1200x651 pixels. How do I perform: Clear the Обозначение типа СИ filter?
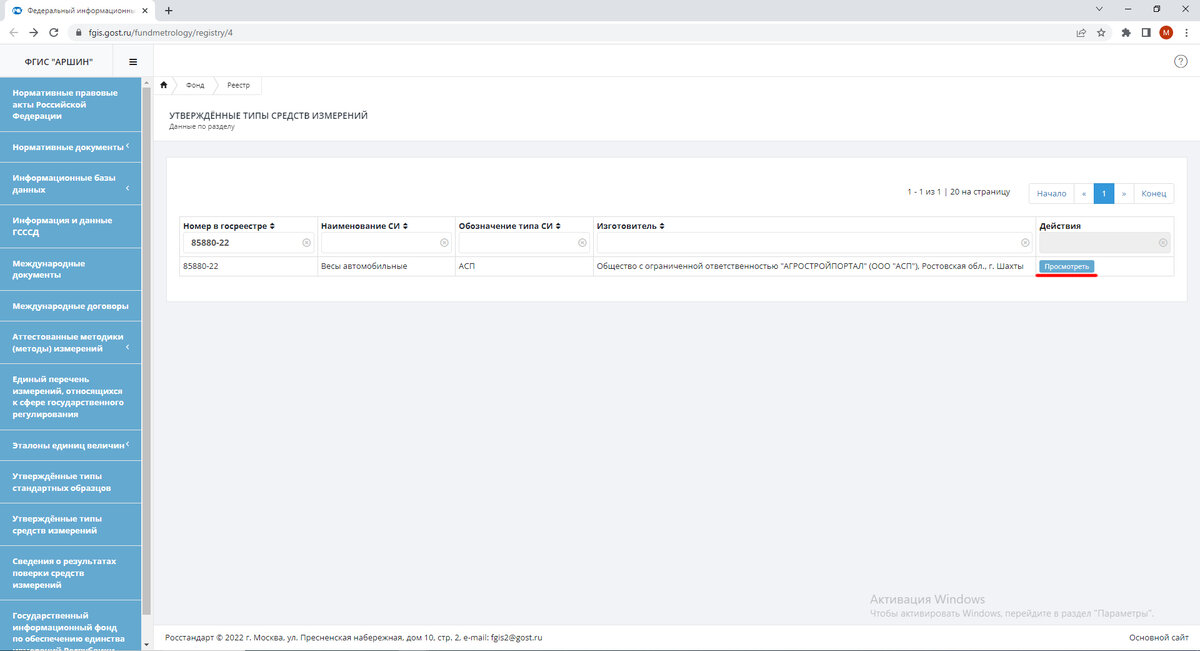click(583, 243)
